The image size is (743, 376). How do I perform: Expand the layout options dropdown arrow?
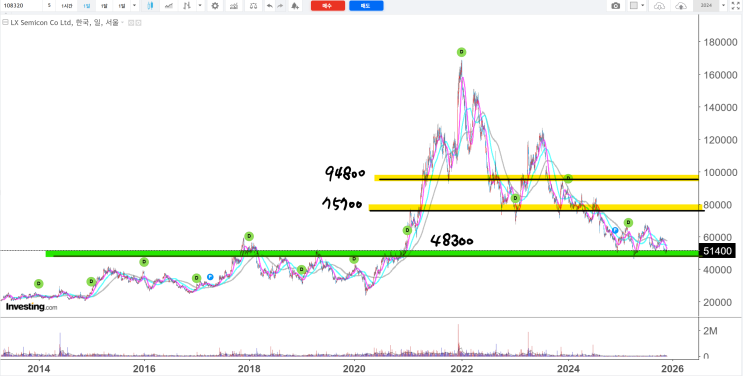(x=643, y=6)
